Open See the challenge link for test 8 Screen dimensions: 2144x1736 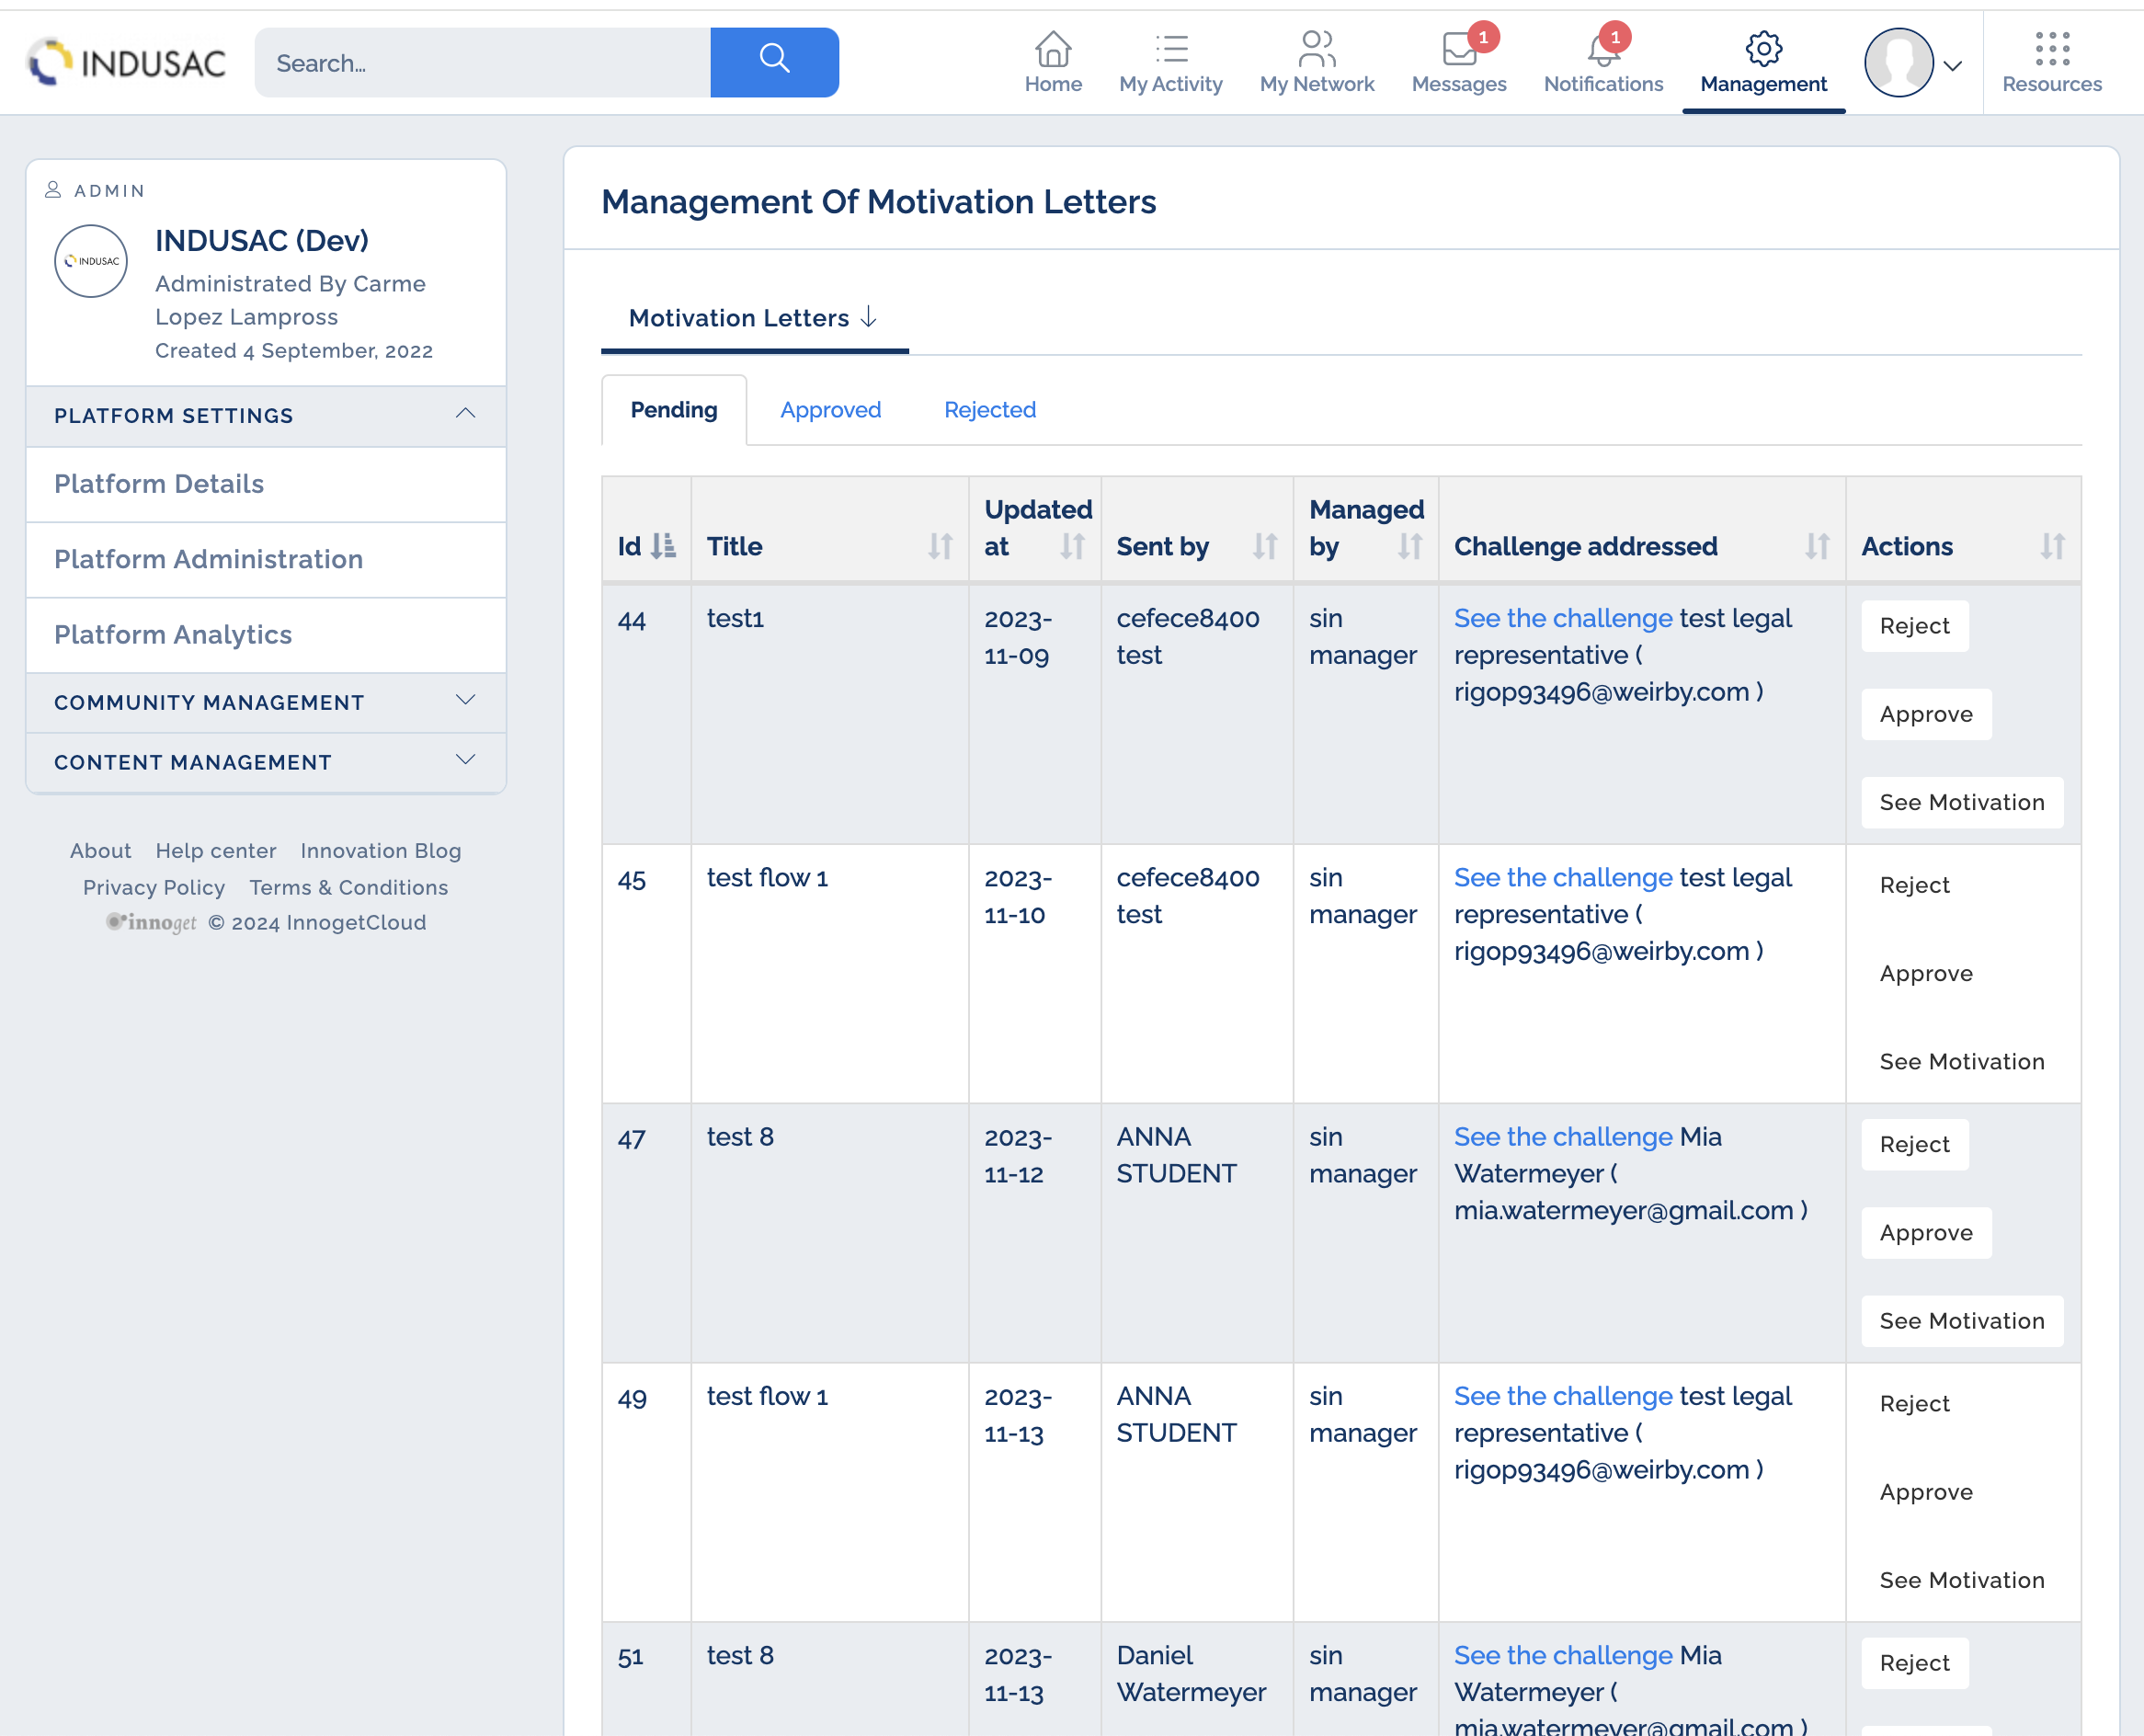(1562, 1137)
